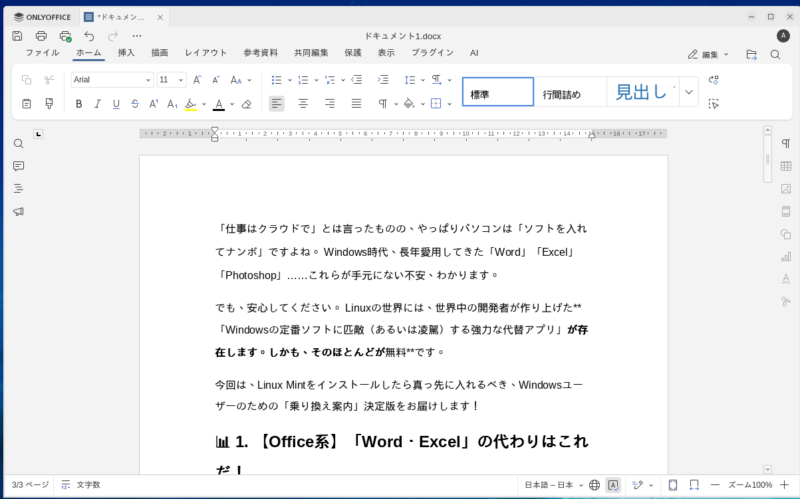Expand the paragraph styles gallery
Image resolution: width=800 pixels, height=499 pixels.
pyautogui.click(x=689, y=92)
